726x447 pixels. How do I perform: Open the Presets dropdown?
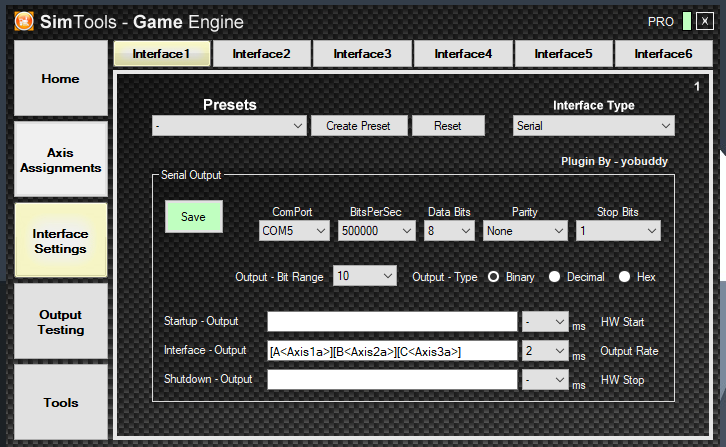[229, 126]
